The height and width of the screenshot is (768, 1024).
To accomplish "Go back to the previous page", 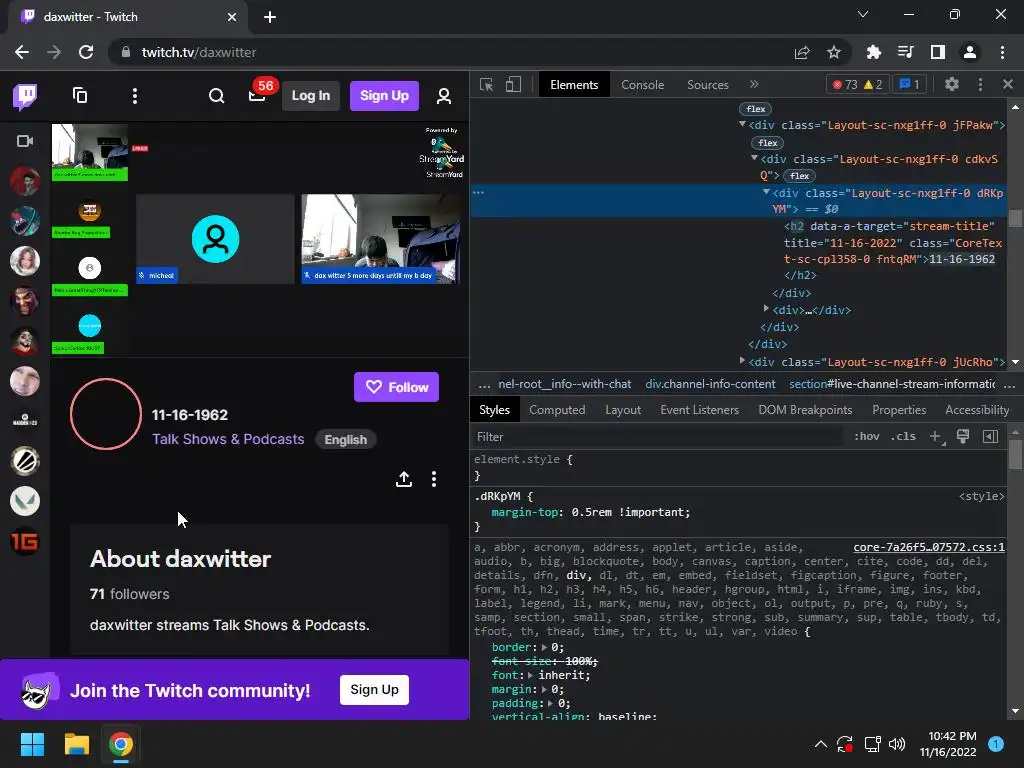I will (x=22, y=52).
